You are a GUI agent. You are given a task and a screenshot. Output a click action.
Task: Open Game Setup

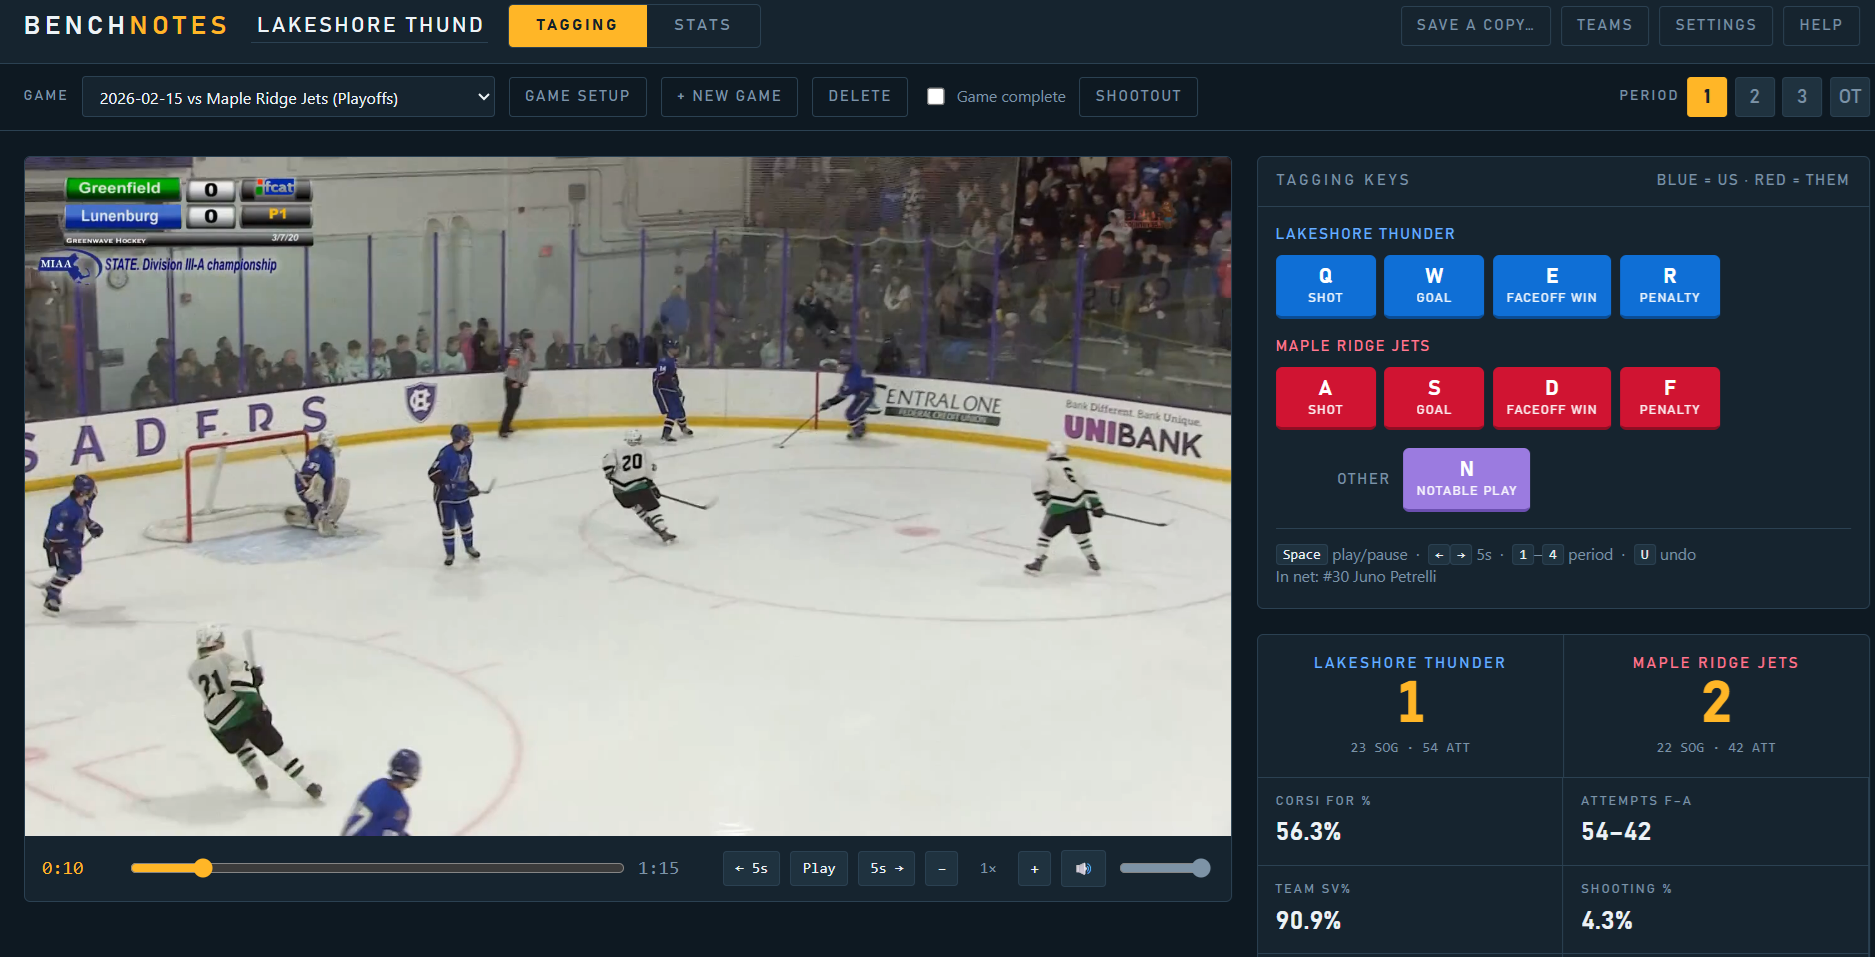click(577, 96)
